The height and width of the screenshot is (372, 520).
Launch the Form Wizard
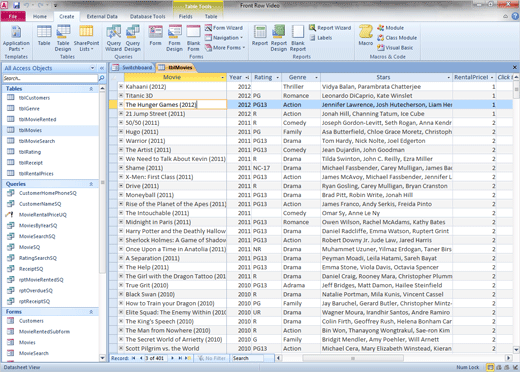tap(224, 28)
